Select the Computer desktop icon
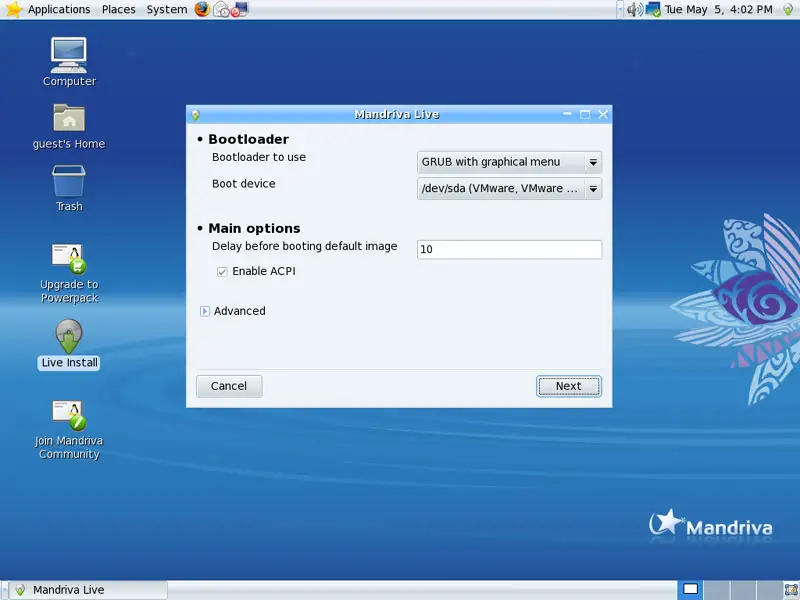Screen dimensions: 800x600 [x=69, y=62]
